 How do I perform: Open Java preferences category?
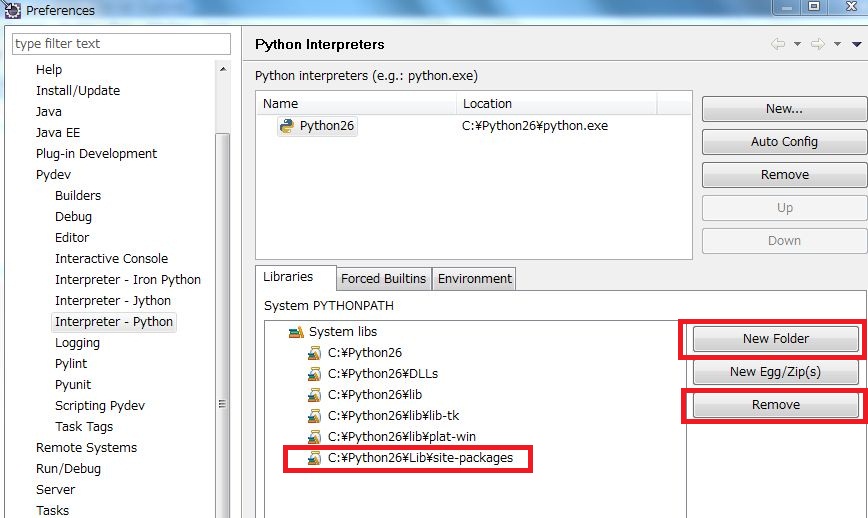click(49, 112)
